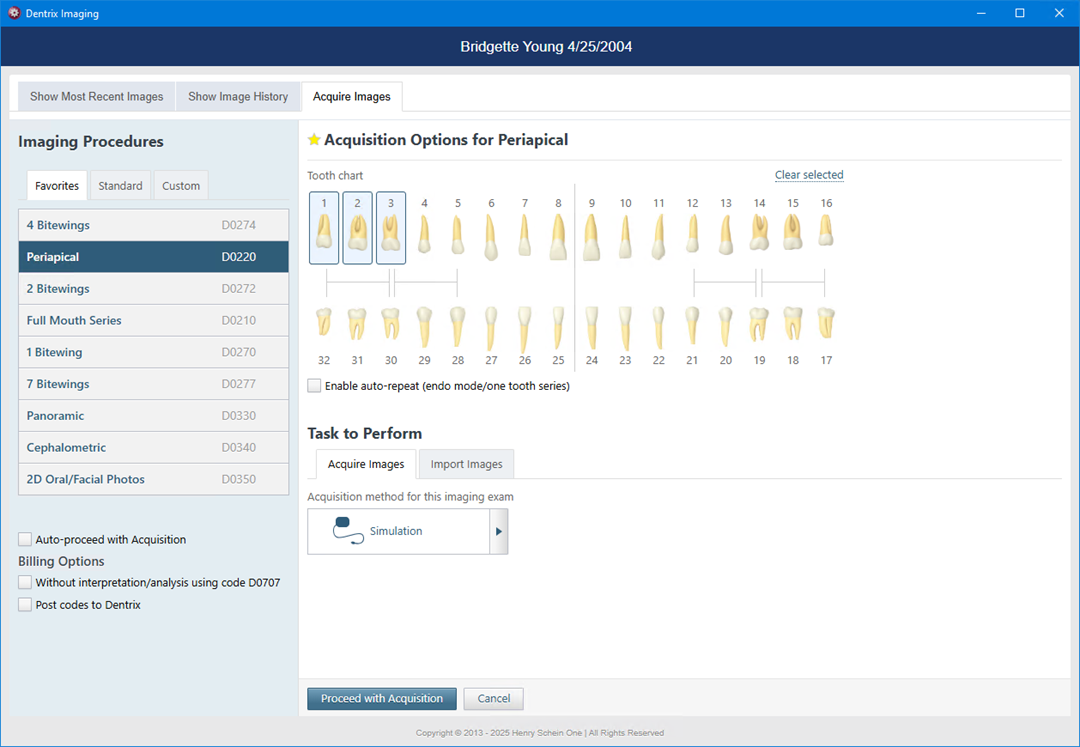Select tooth 16 icon
The width and height of the screenshot is (1080, 747).
tap(826, 230)
